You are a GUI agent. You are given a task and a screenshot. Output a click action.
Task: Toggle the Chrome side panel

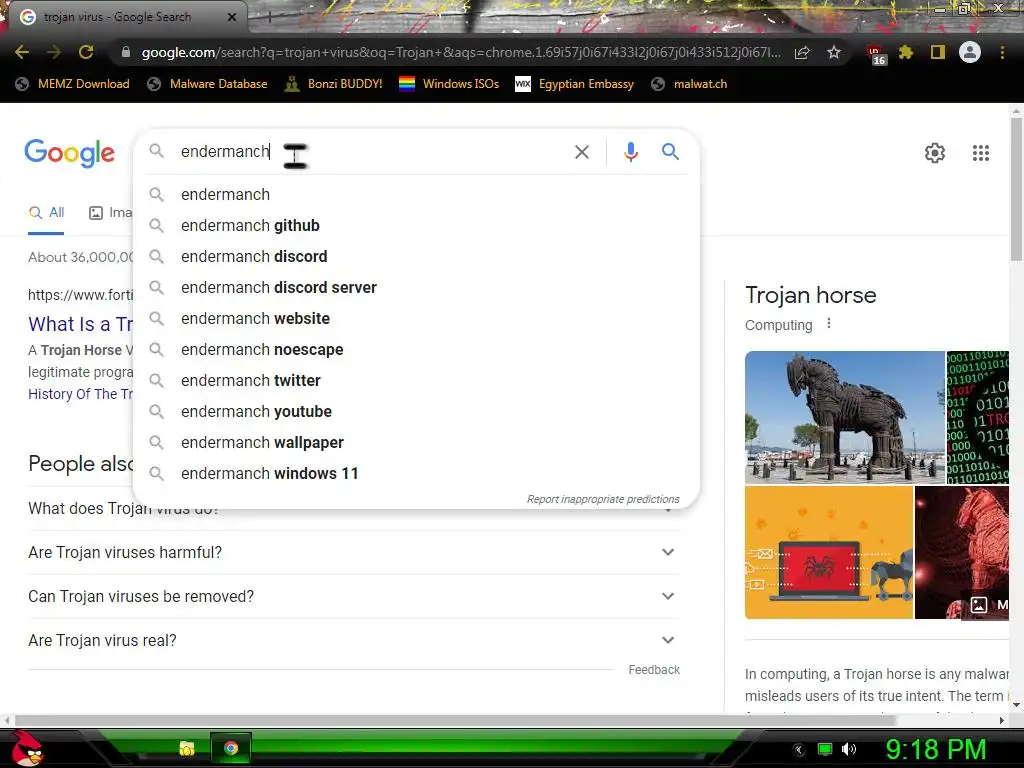pos(938,52)
